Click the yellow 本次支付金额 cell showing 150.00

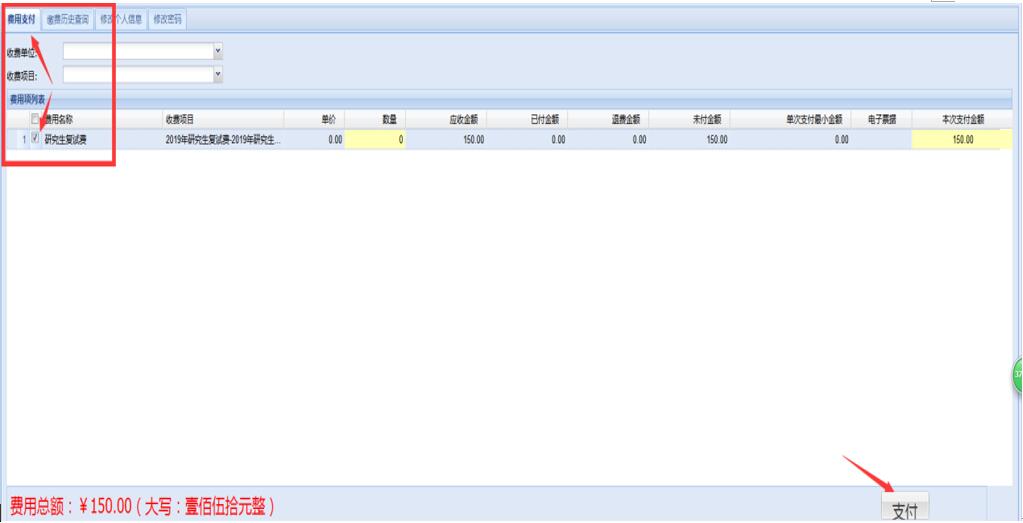point(955,140)
